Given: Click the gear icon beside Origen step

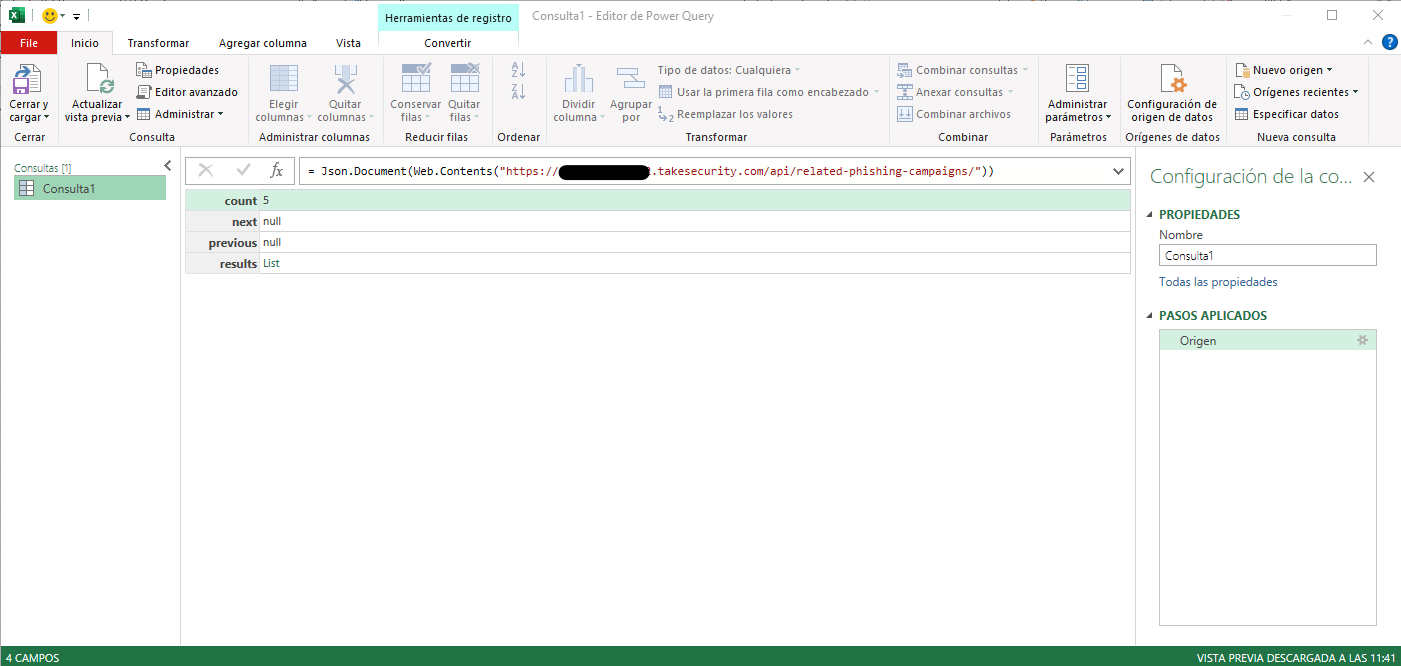Looking at the screenshot, I should (1361, 341).
